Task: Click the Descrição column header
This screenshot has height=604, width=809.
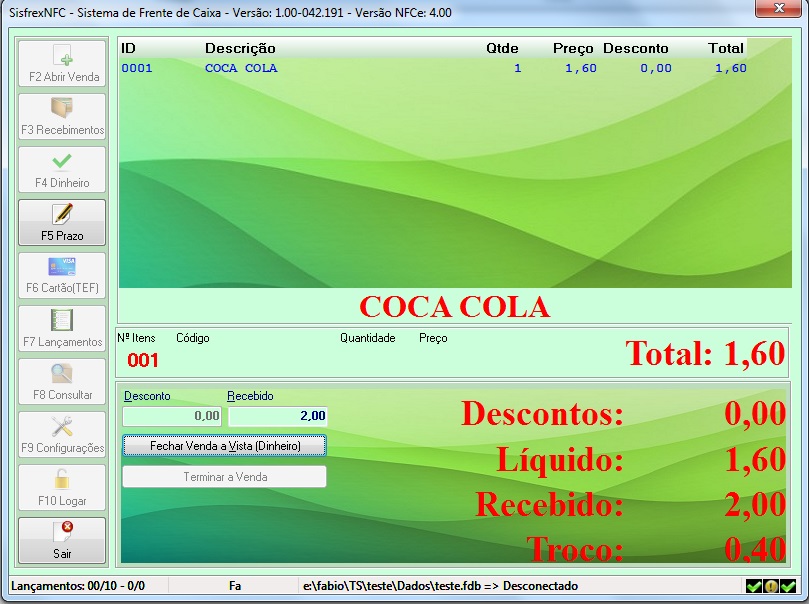Action: coord(240,48)
